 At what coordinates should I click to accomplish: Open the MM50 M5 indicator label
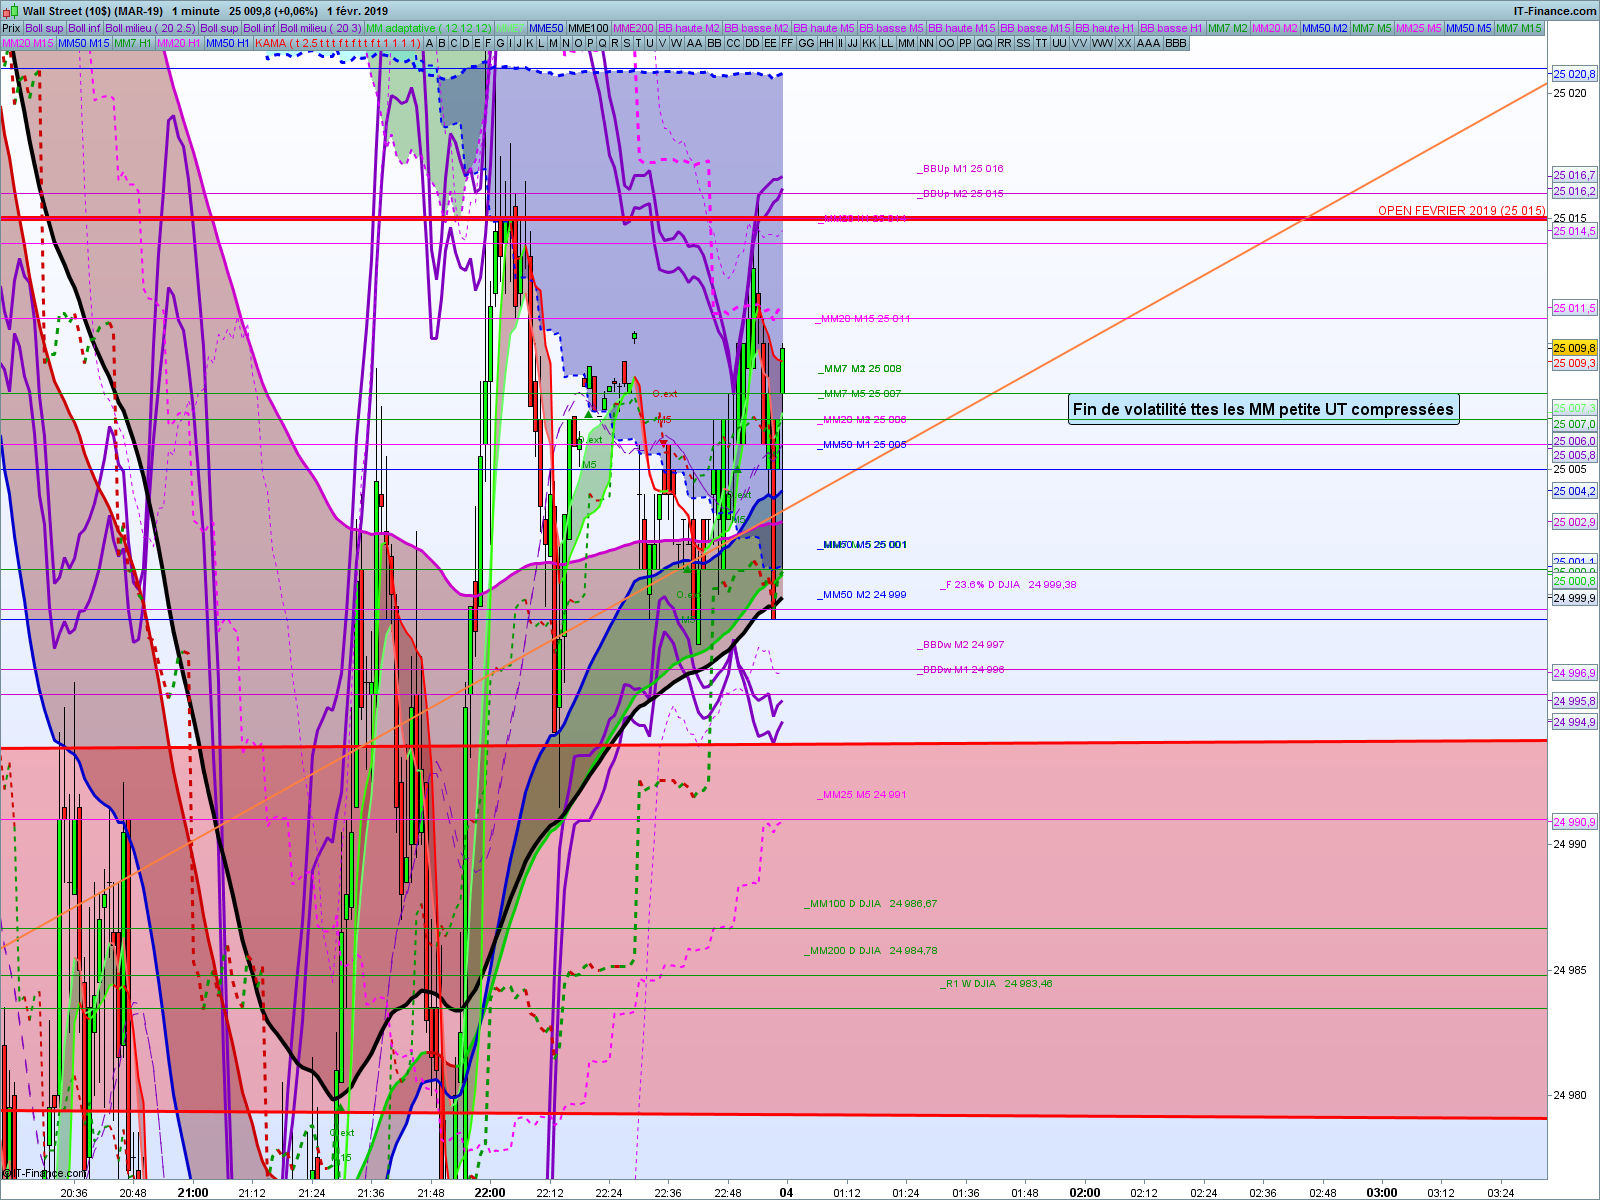[x=1469, y=28]
